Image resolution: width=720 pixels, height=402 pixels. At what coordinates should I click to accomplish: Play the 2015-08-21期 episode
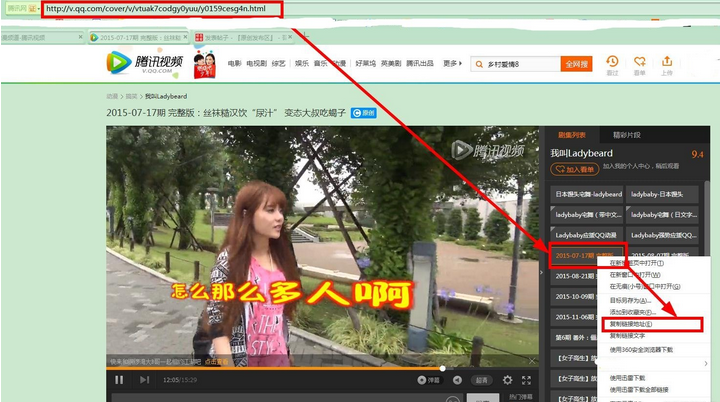click(574, 276)
